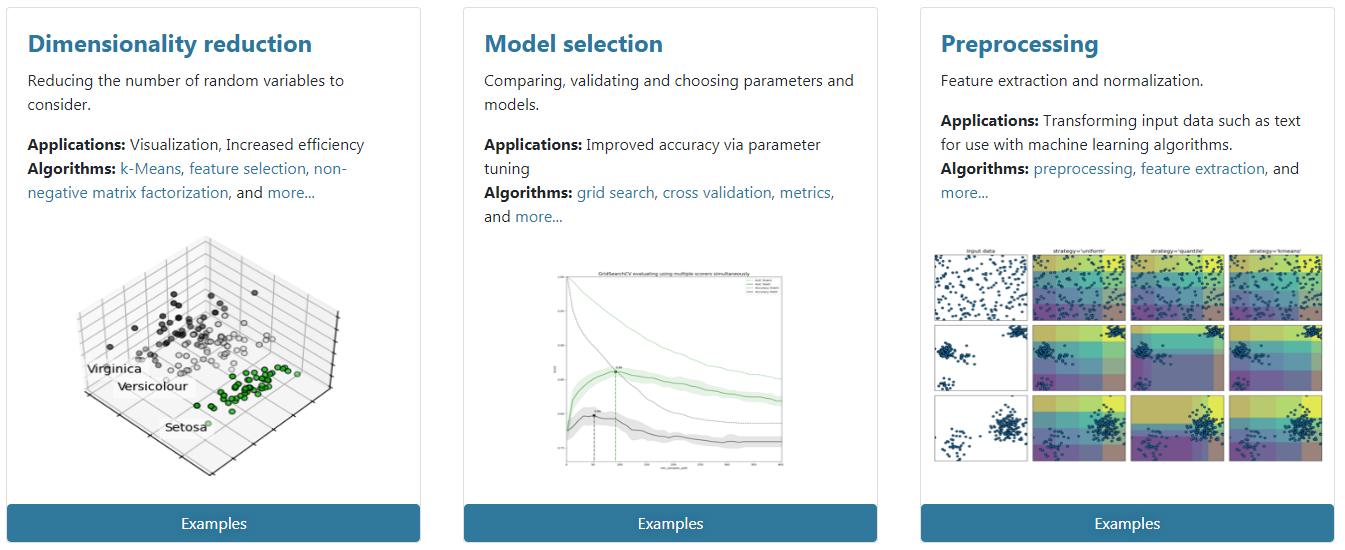Click more... under Preprocessing algorithms

pyautogui.click(x=965, y=193)
